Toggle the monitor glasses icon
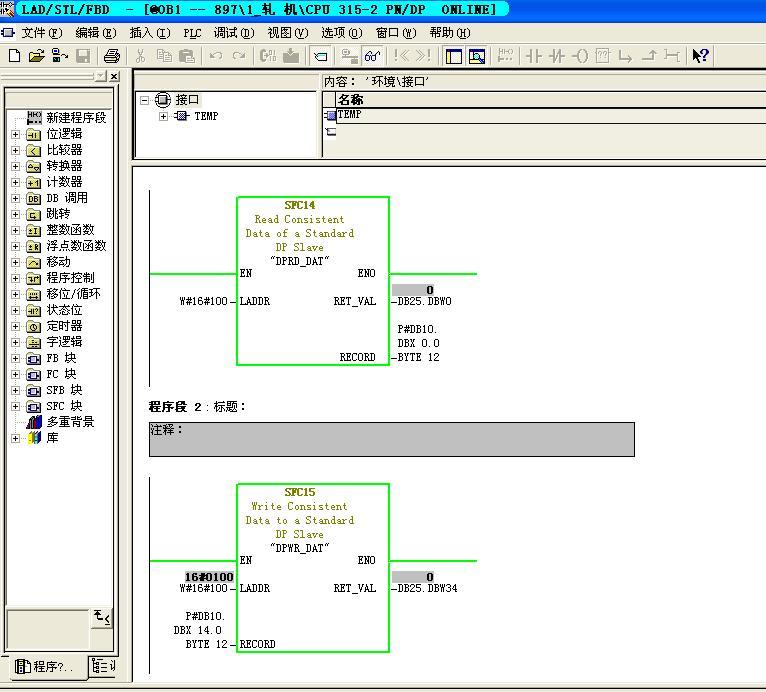The width and height of the screenshot is (766, 692). [372, 56]
